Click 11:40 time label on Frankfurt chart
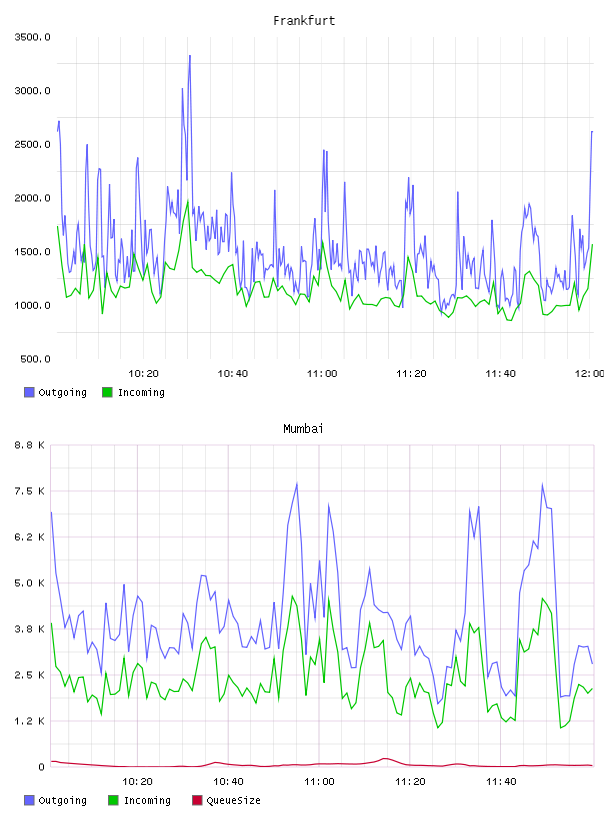Image resolution: width=608 pixels, height=816 pixels. tap(500, 374)
